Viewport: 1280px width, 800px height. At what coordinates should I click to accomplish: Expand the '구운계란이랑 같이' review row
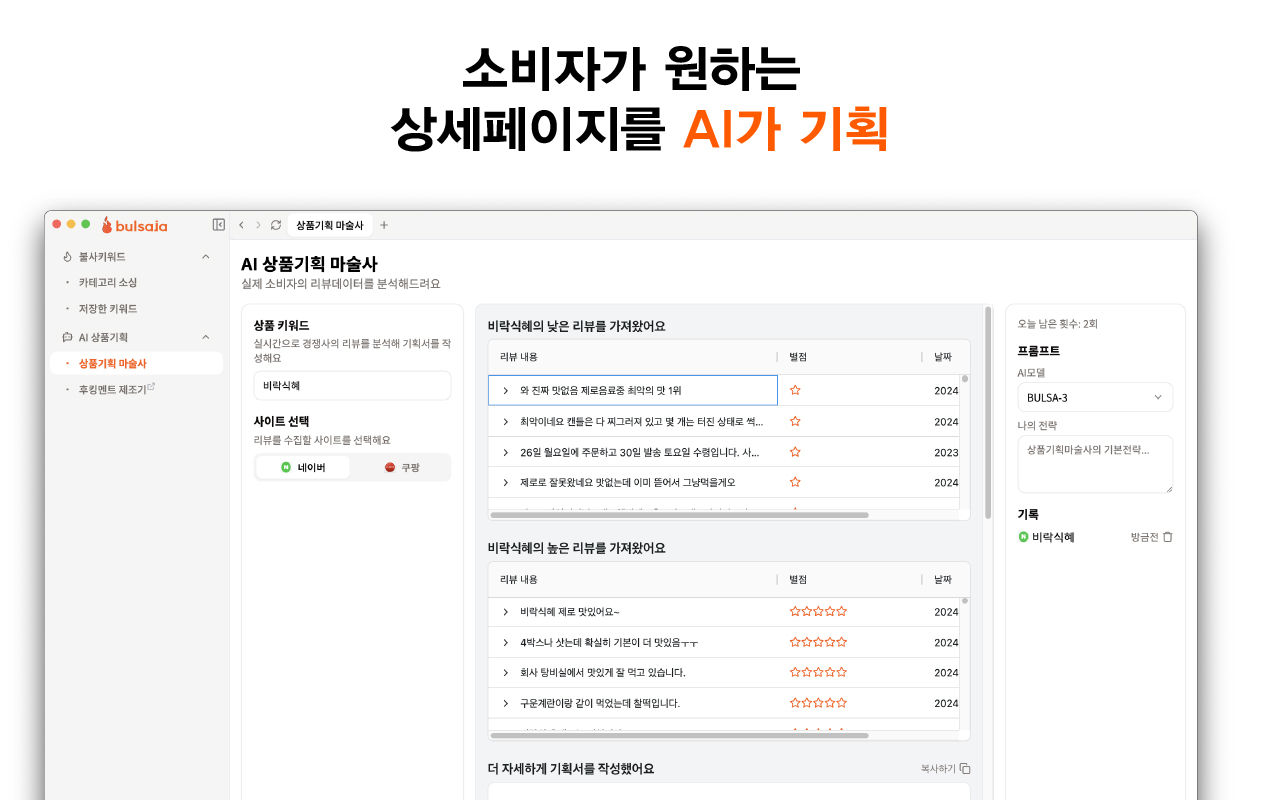[506, 703]
